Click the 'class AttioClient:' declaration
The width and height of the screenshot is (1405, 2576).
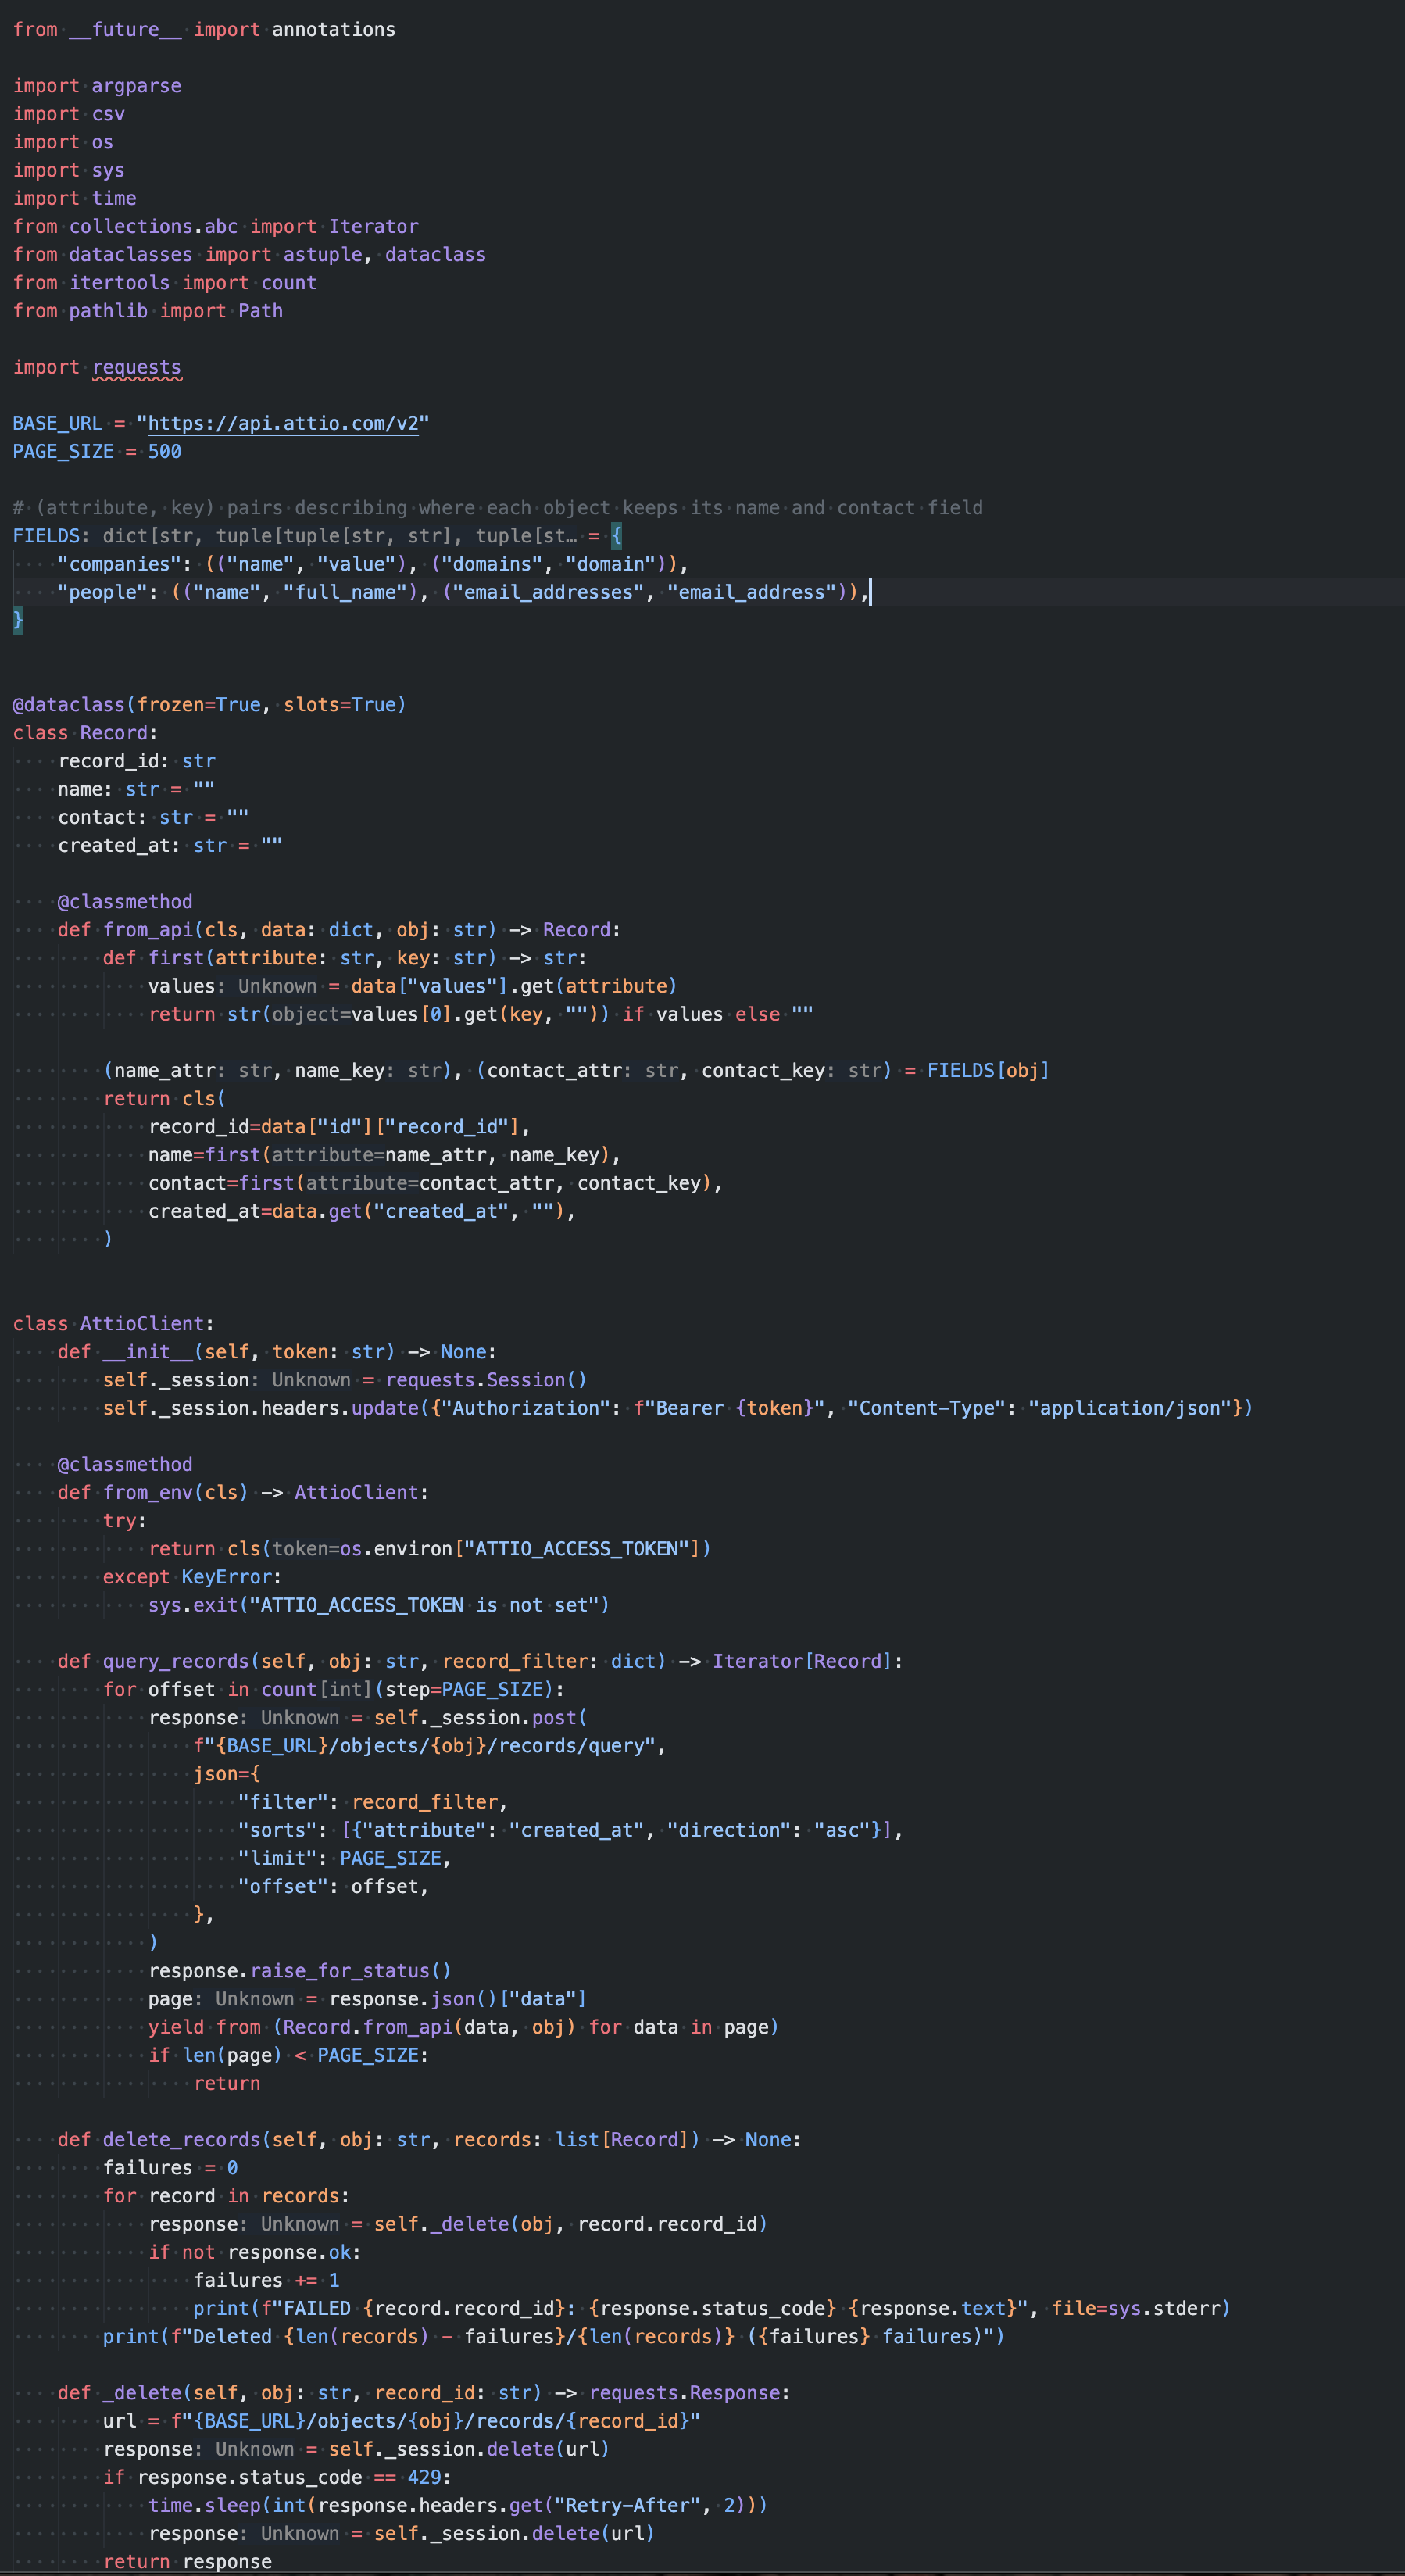113,1323
